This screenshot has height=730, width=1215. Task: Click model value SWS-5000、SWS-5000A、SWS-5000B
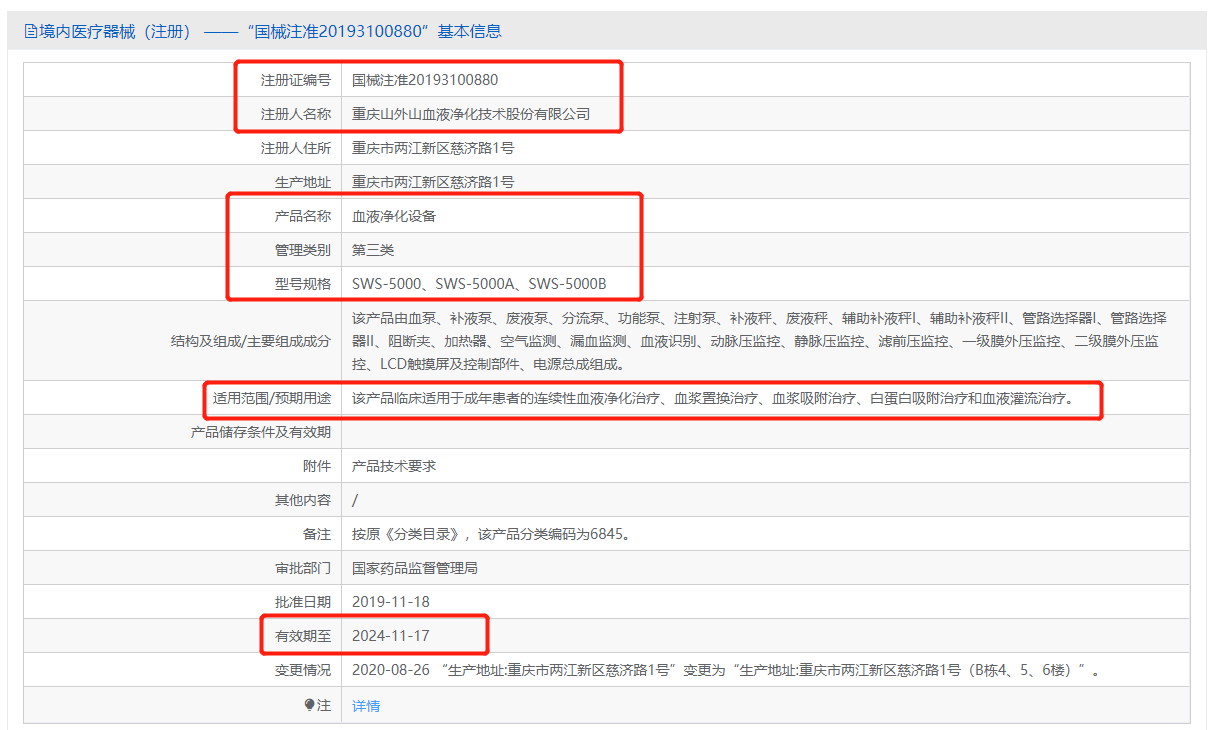(x=479, y=284)
